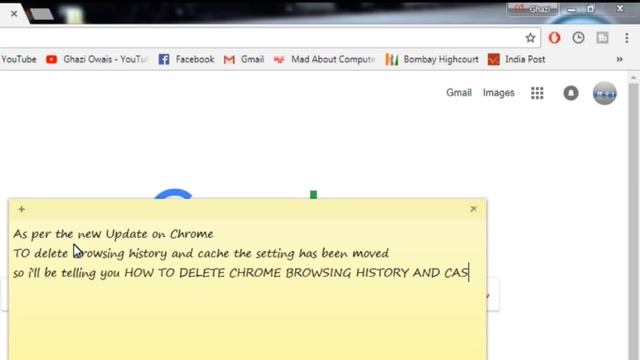Restore down the Chrome window
640x360 pixels.
pos(591,9)
